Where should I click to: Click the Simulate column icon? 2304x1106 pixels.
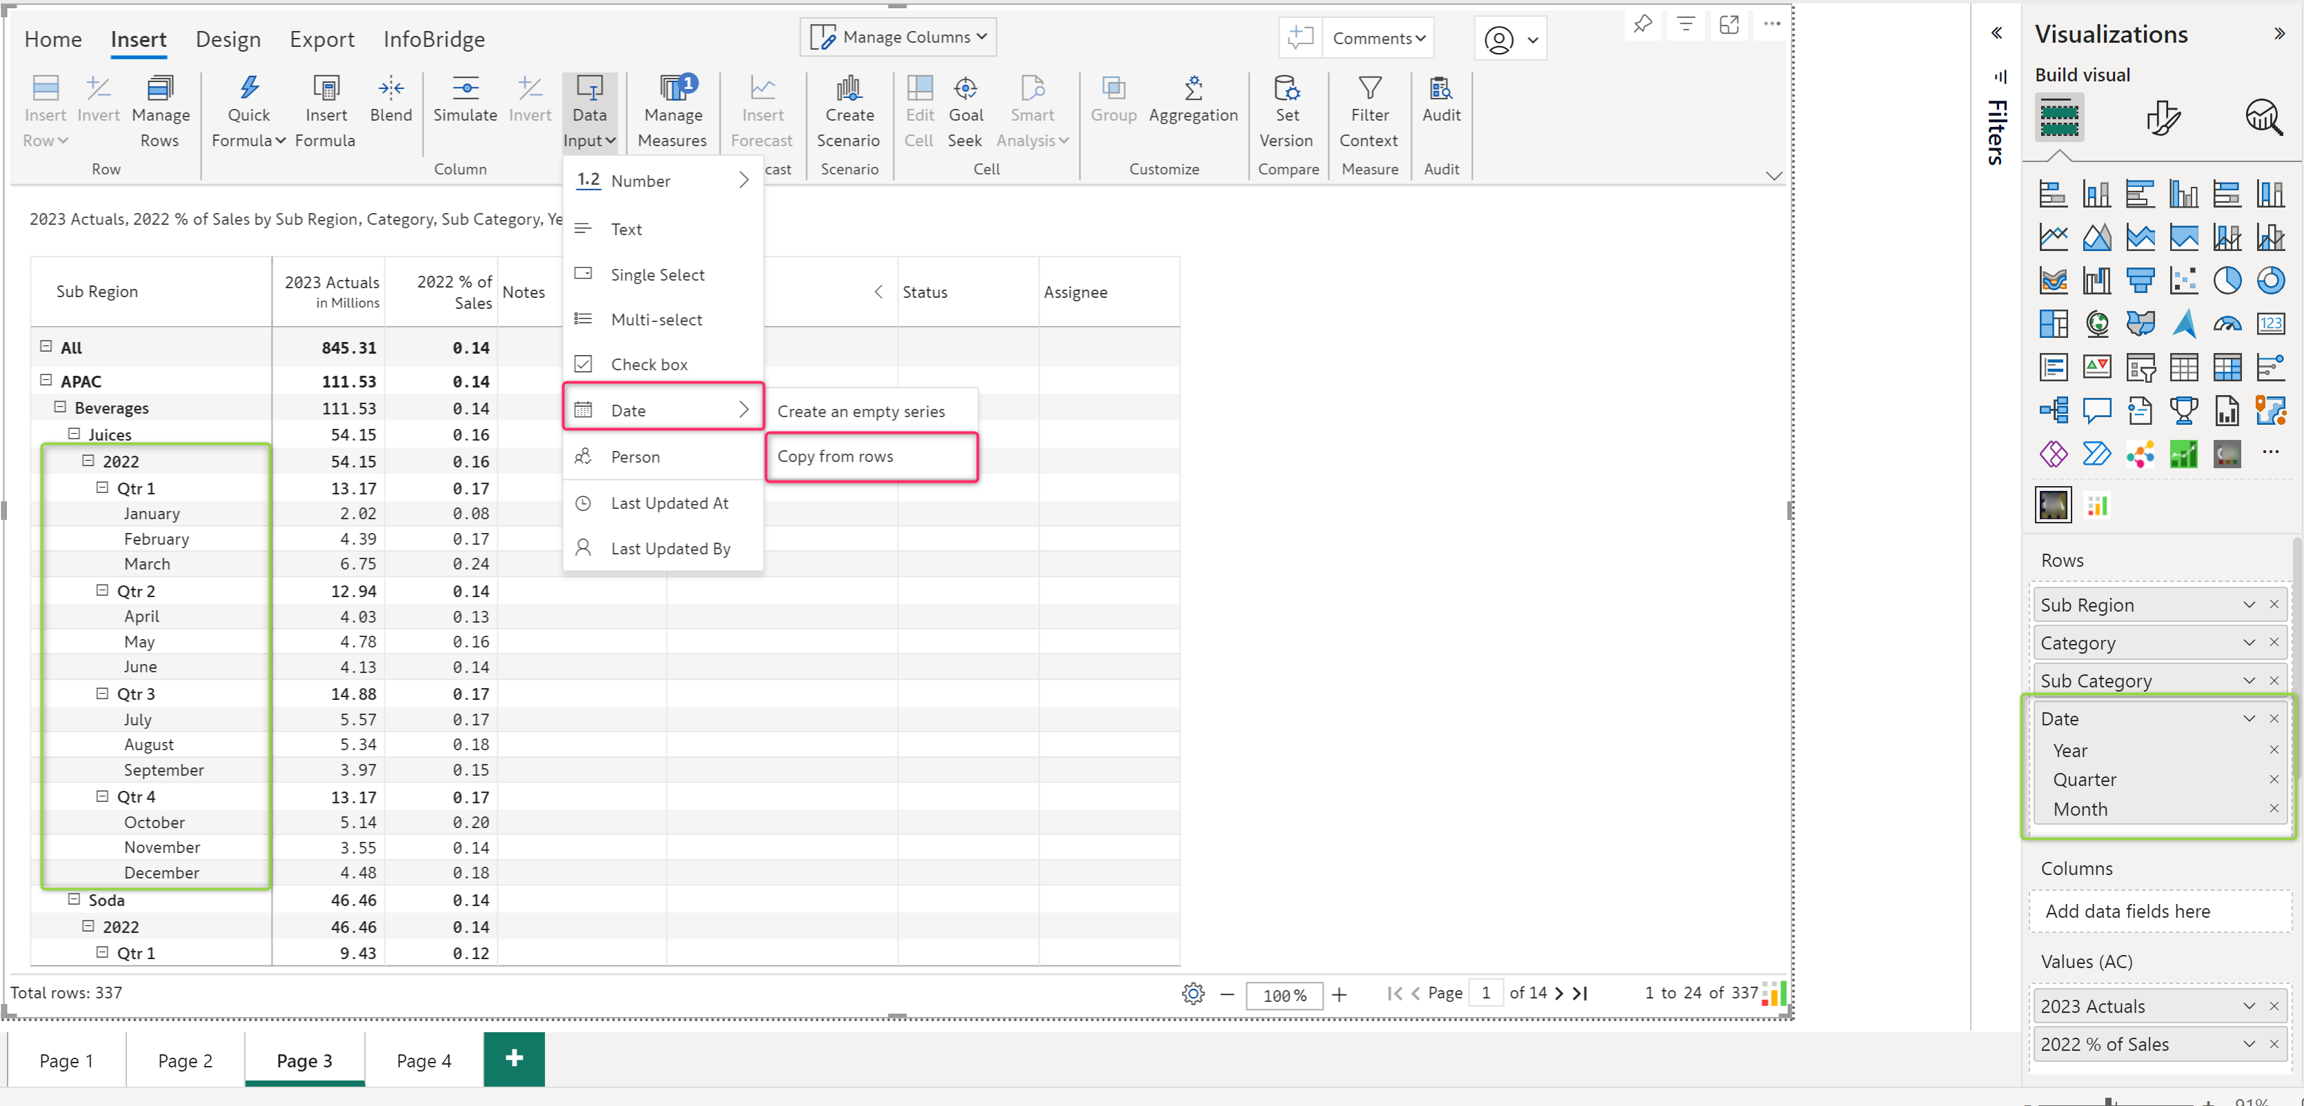pos(465,89)
